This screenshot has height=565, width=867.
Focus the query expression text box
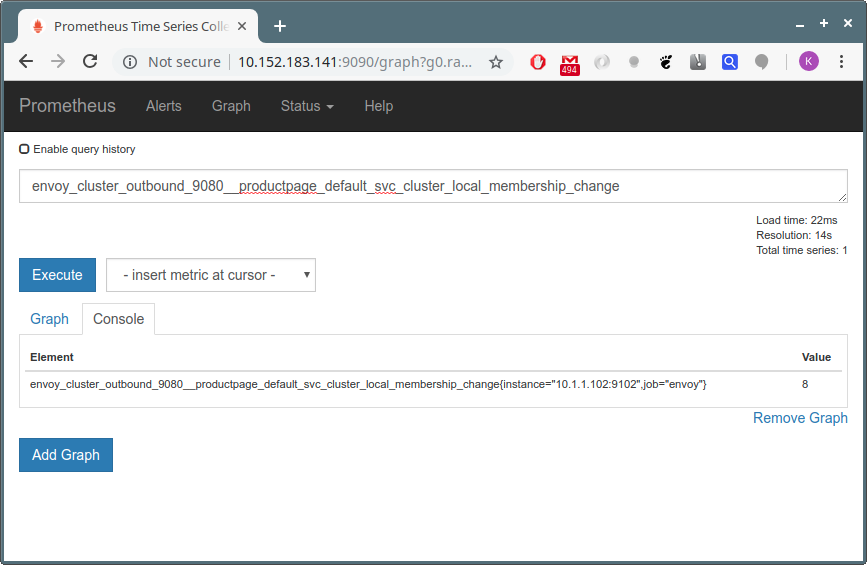point(433,186)
